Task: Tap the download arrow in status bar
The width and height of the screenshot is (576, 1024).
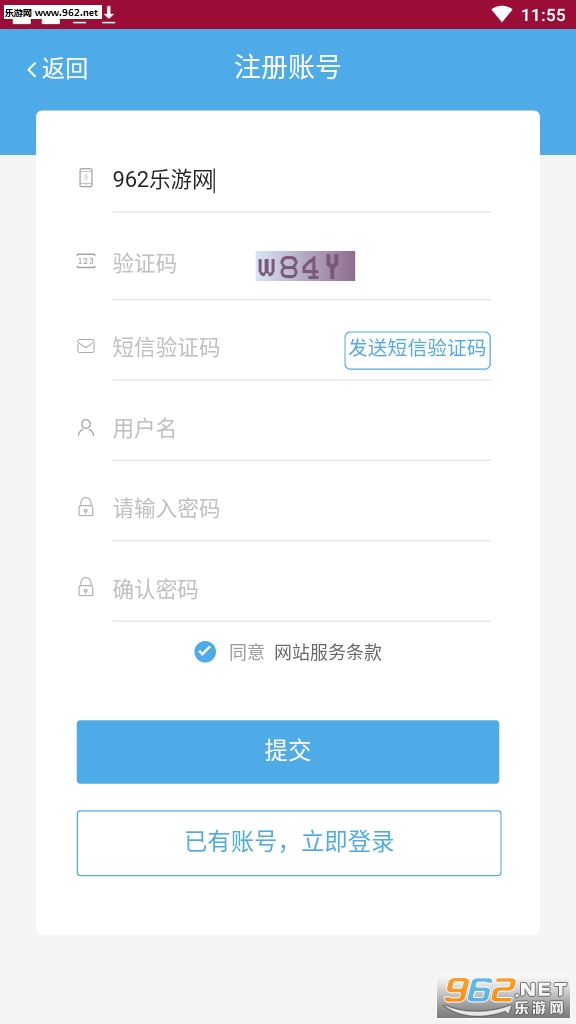Action: coord(109,14)
